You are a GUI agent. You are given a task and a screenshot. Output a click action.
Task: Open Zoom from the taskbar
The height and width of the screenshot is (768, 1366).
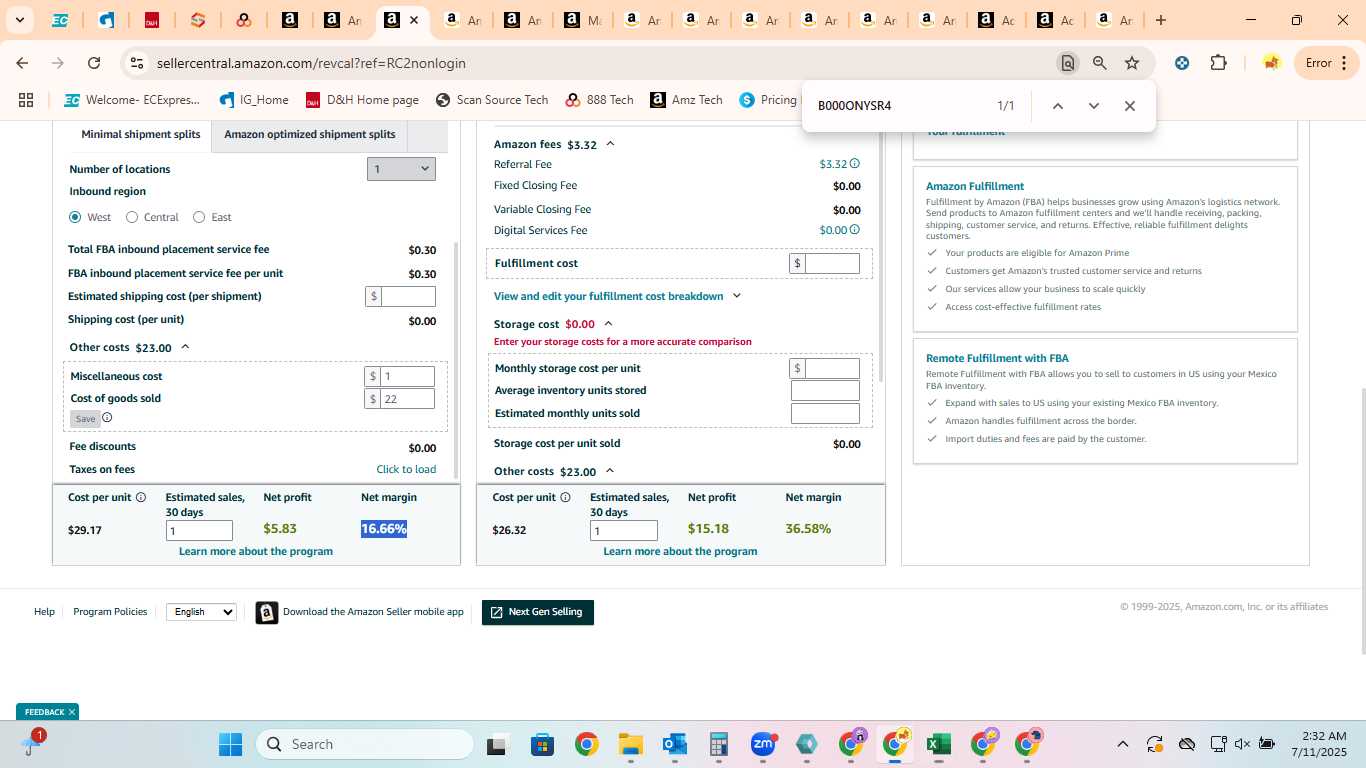(x=763, y=744)
